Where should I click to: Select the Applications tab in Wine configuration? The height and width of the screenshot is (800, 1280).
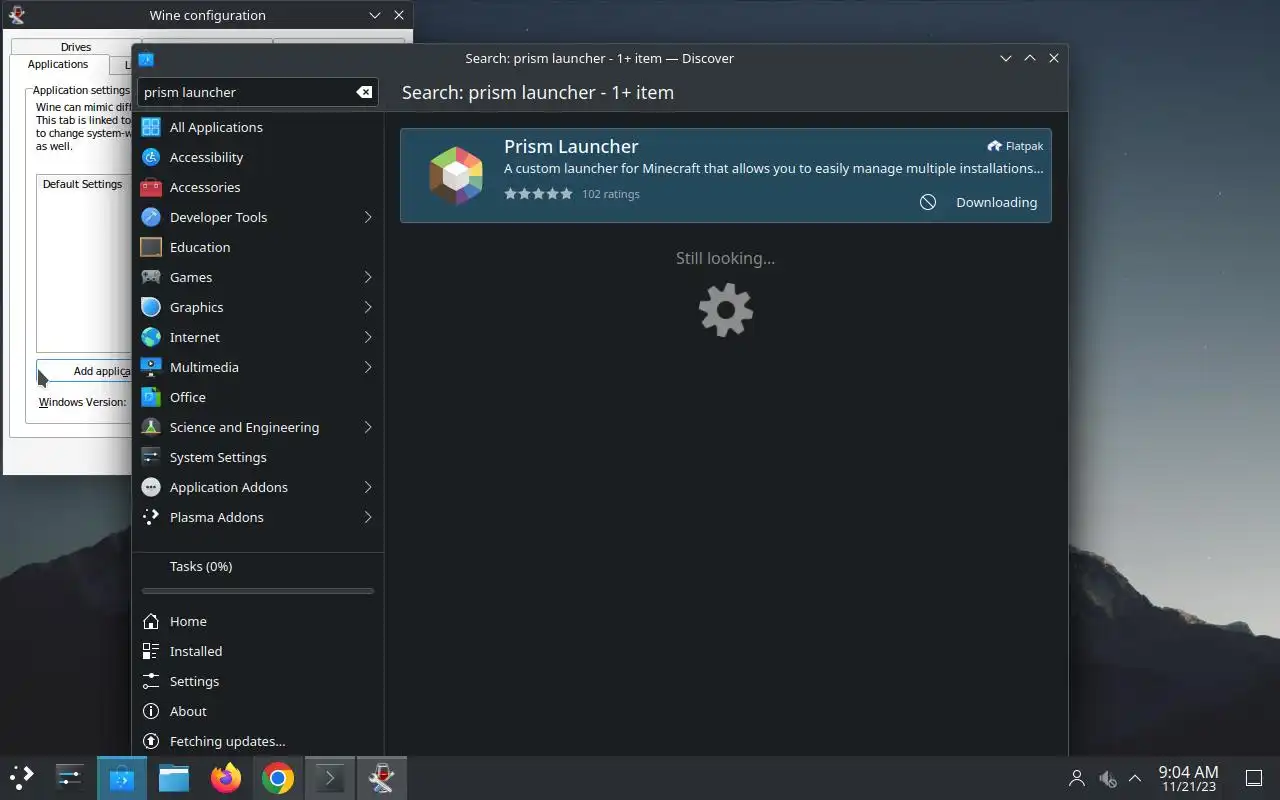58,64
